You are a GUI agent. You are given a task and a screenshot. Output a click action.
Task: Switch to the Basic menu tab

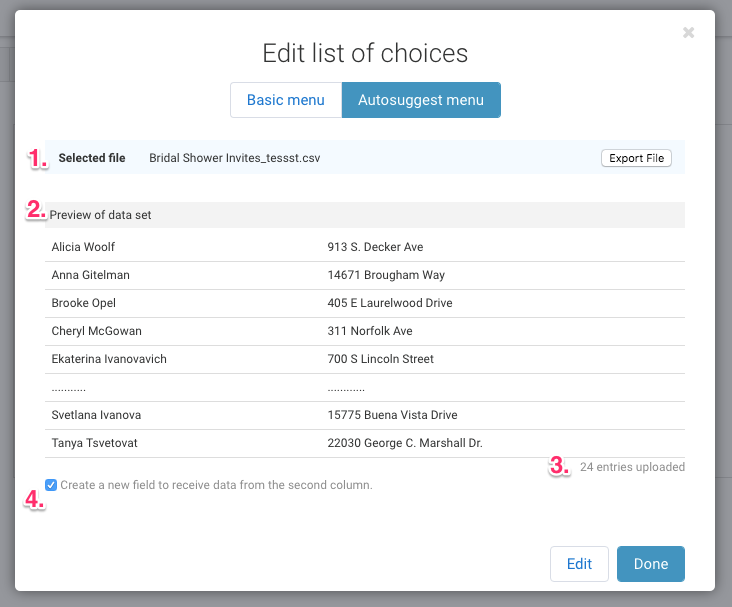286,100
